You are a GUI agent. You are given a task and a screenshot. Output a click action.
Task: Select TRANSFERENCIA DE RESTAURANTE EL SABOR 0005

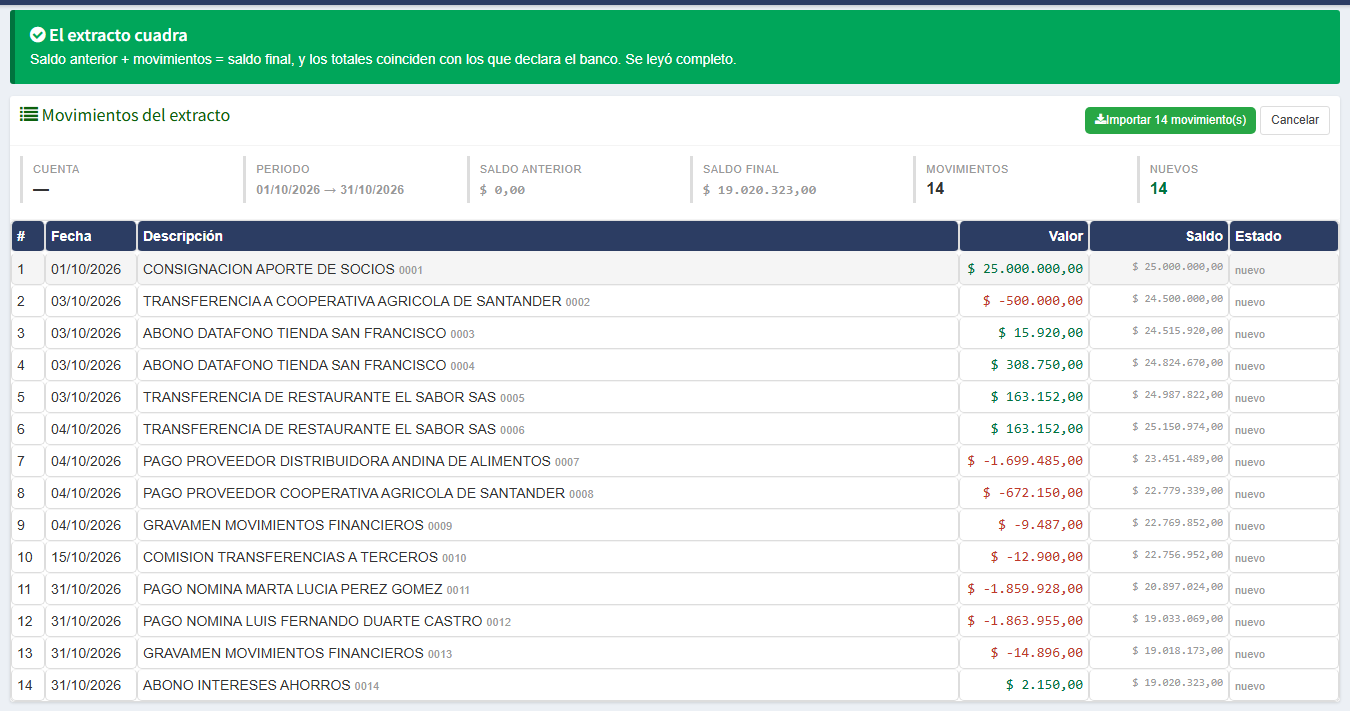click(319, 397)
